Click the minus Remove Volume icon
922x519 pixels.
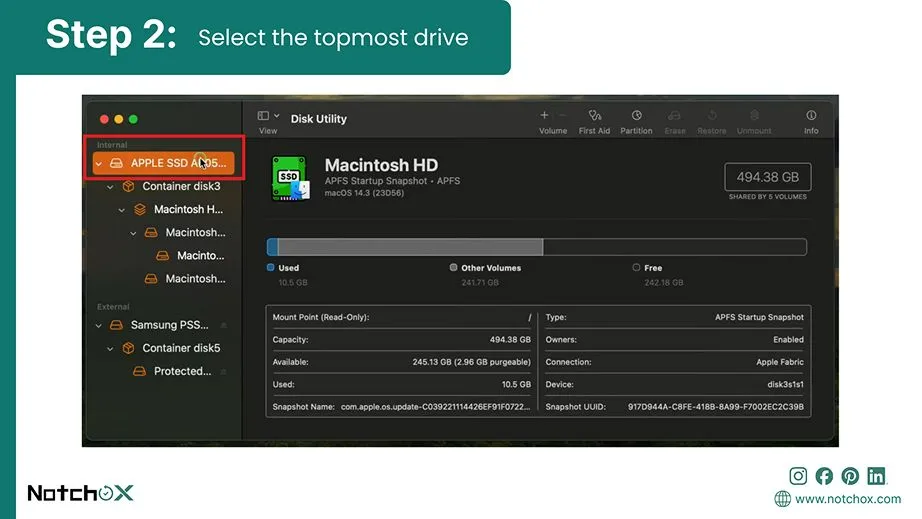click(x=562, y=115)
